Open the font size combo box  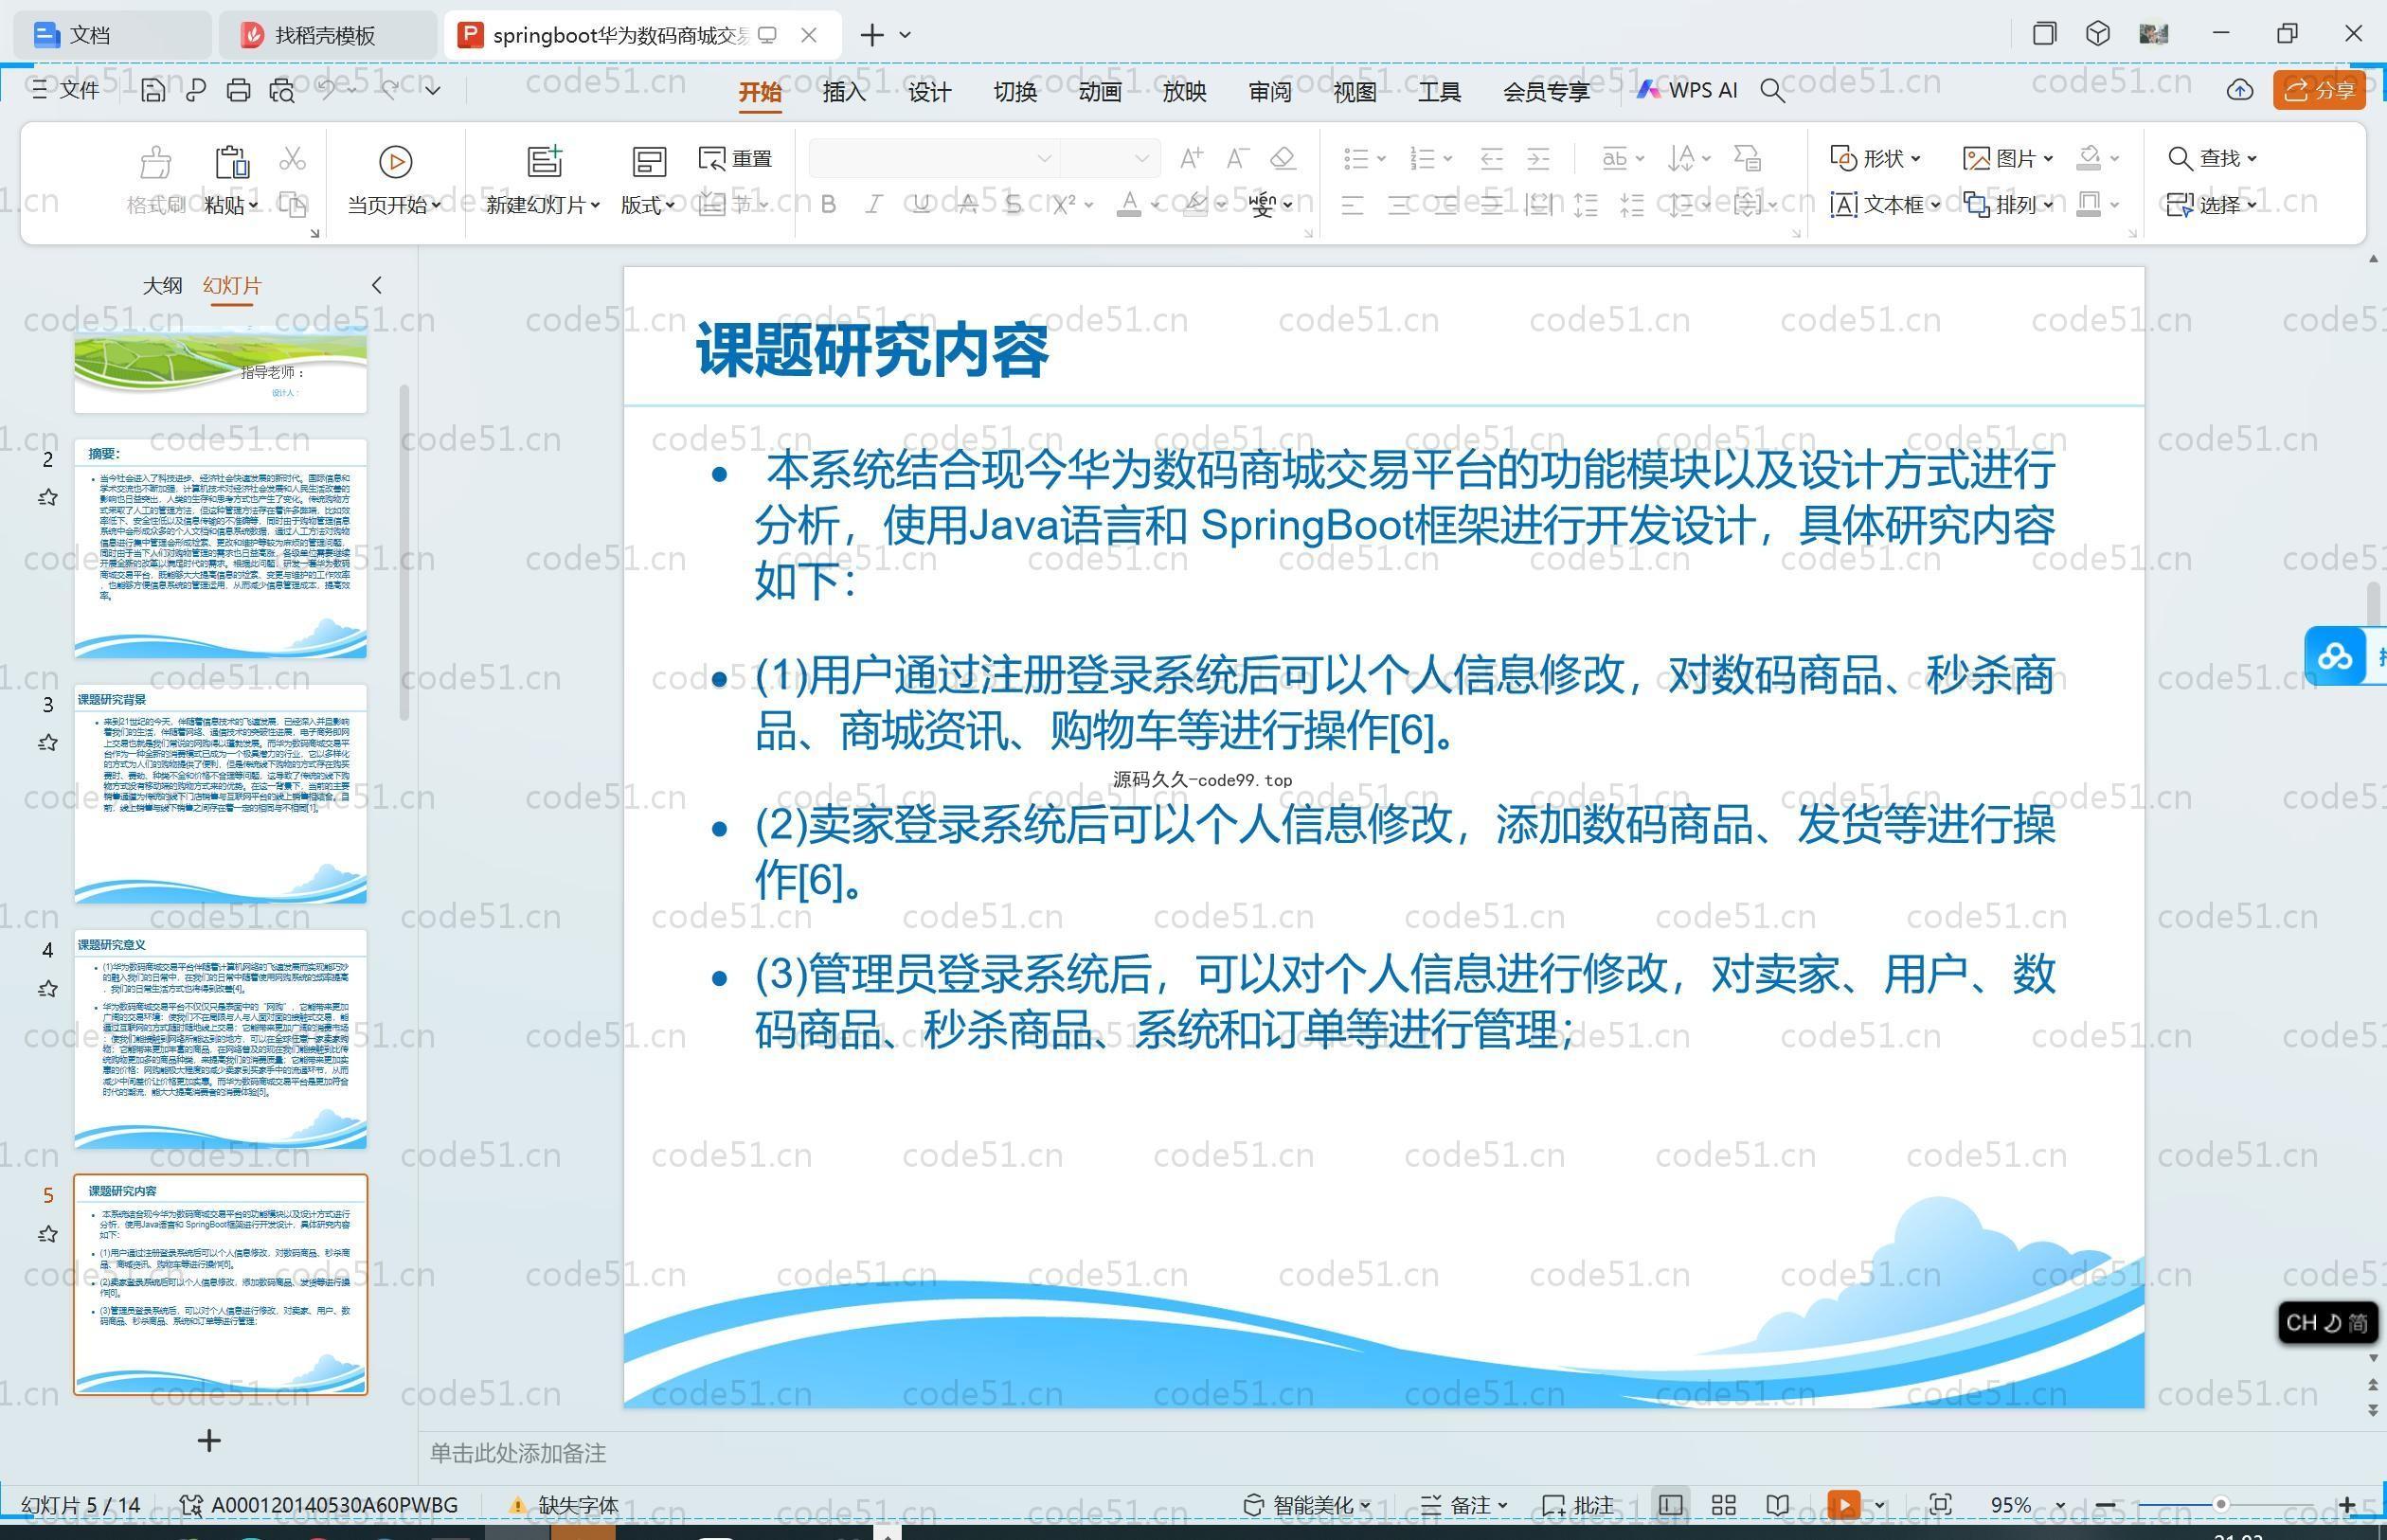[x=1109, y=158]
